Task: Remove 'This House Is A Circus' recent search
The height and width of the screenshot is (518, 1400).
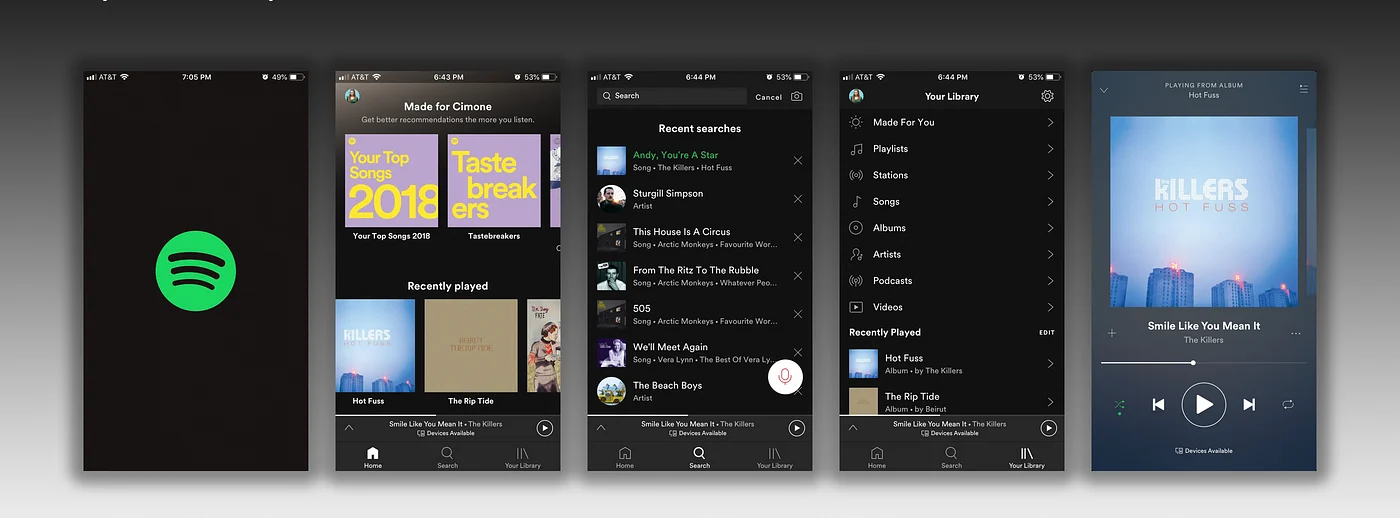Action: (798, 237)
